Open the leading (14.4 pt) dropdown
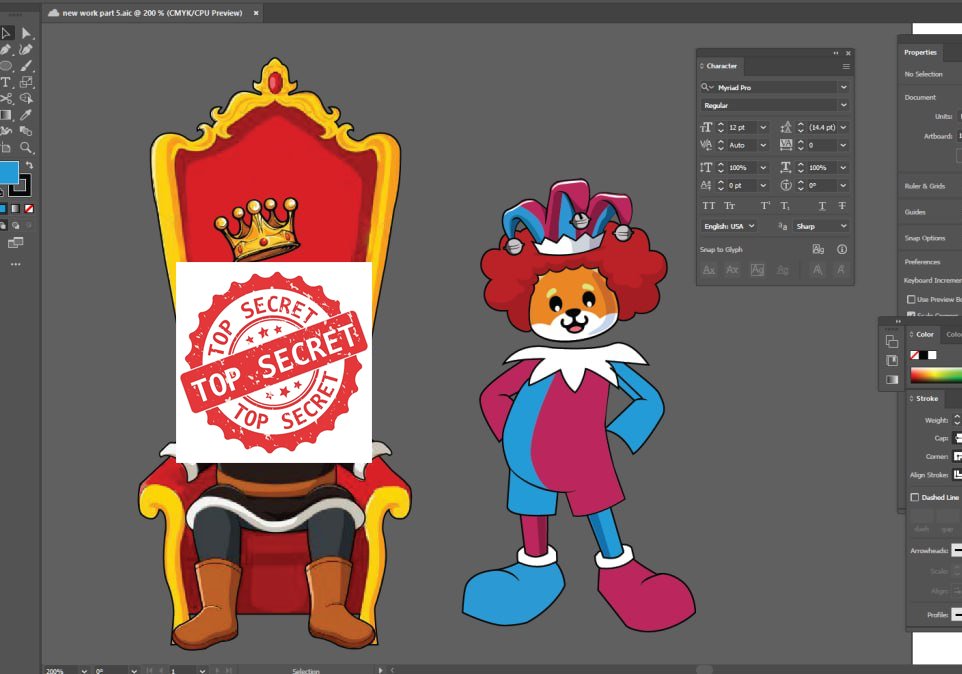The width and height of the screenshot is (962, 674). 844,128
